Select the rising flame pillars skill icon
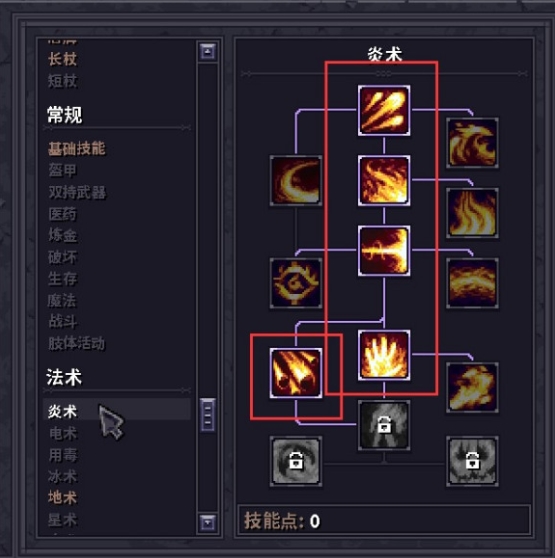Viewport: 555px width, 558px height. [x=472, y=213]
